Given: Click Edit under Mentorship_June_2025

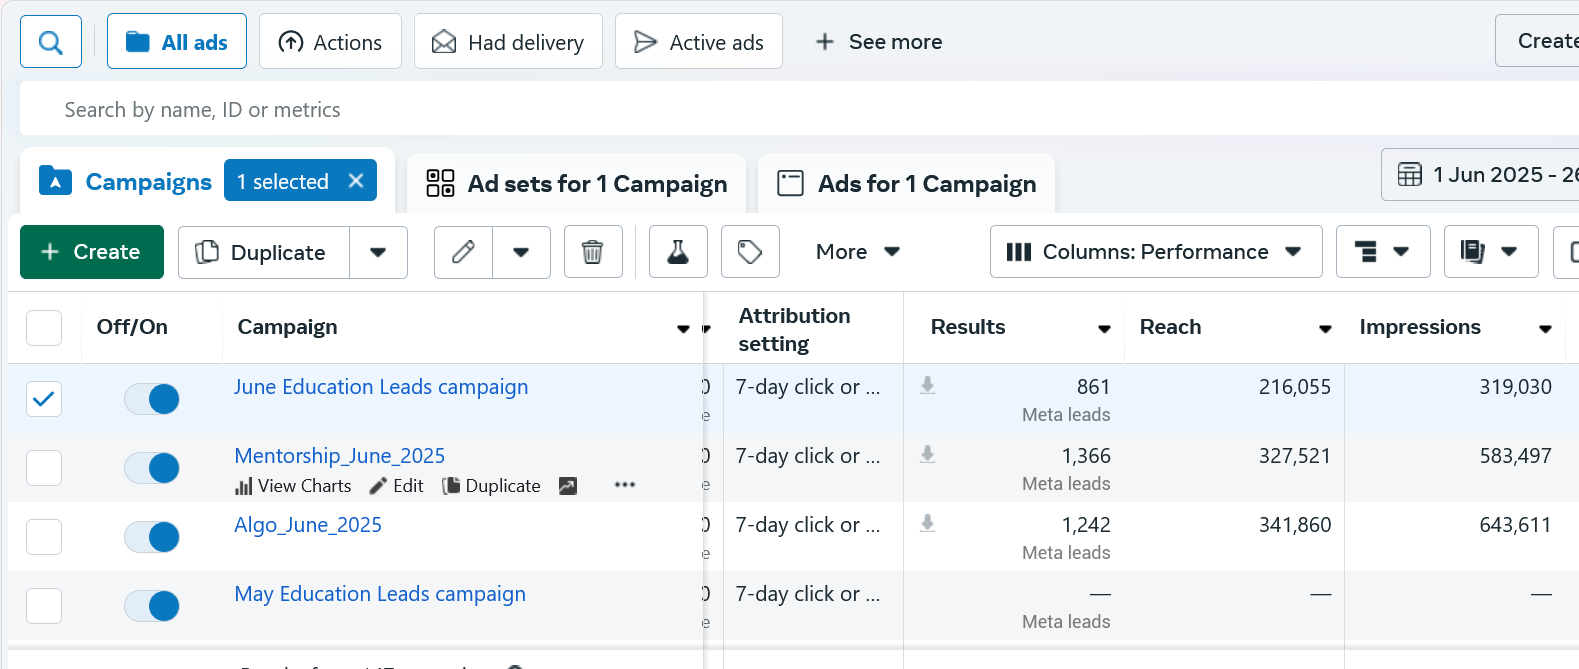Looking at the screenshot, I should click(397, 486).
